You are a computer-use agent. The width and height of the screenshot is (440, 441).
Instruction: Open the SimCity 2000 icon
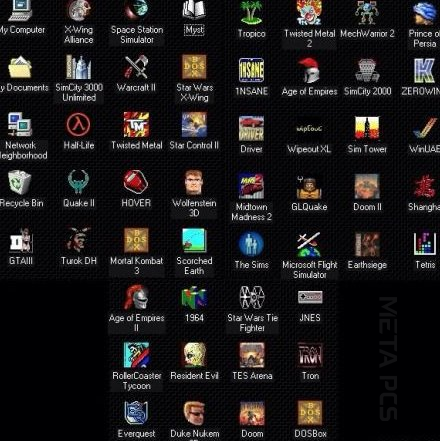367,70
